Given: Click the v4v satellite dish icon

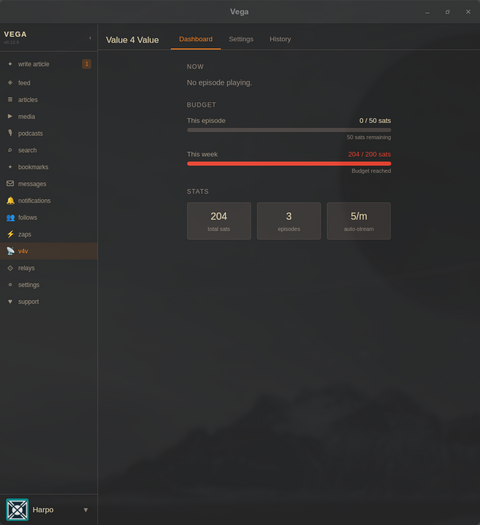Looking at the screenshot, I should [10, 251].
